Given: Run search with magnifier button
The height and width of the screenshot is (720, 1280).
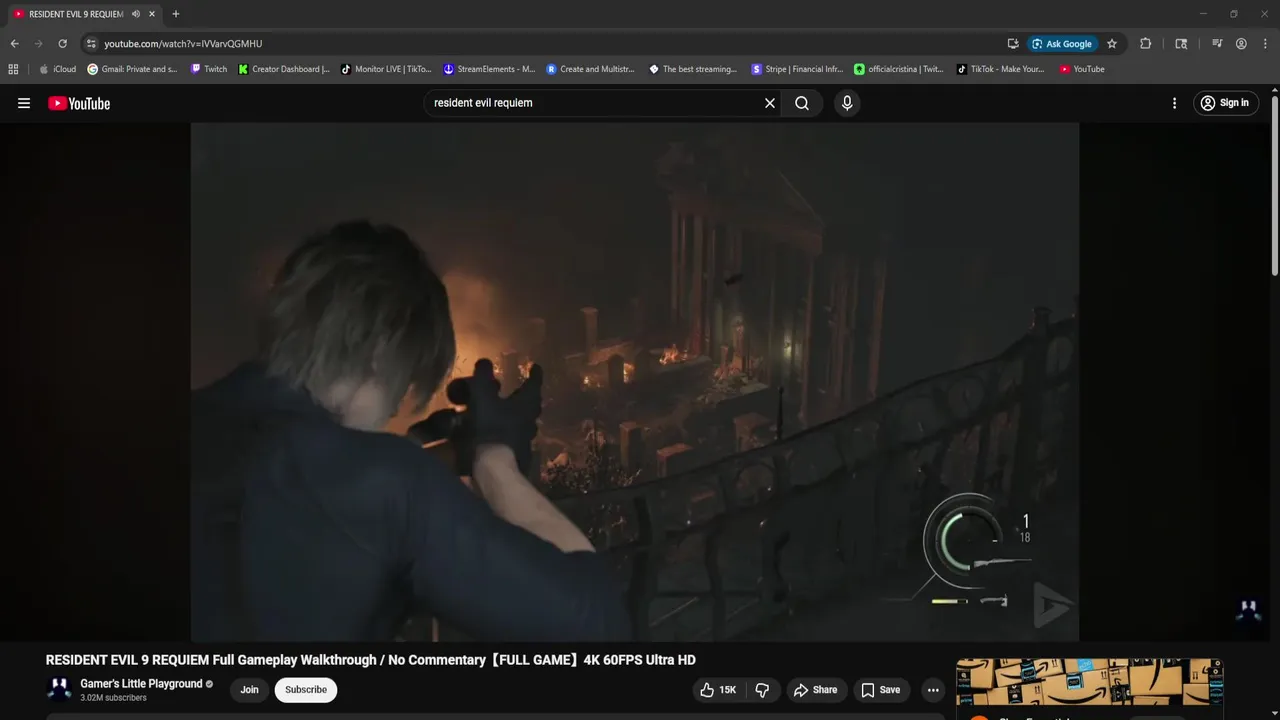Looking at the screenshot, I should [802, 103].
